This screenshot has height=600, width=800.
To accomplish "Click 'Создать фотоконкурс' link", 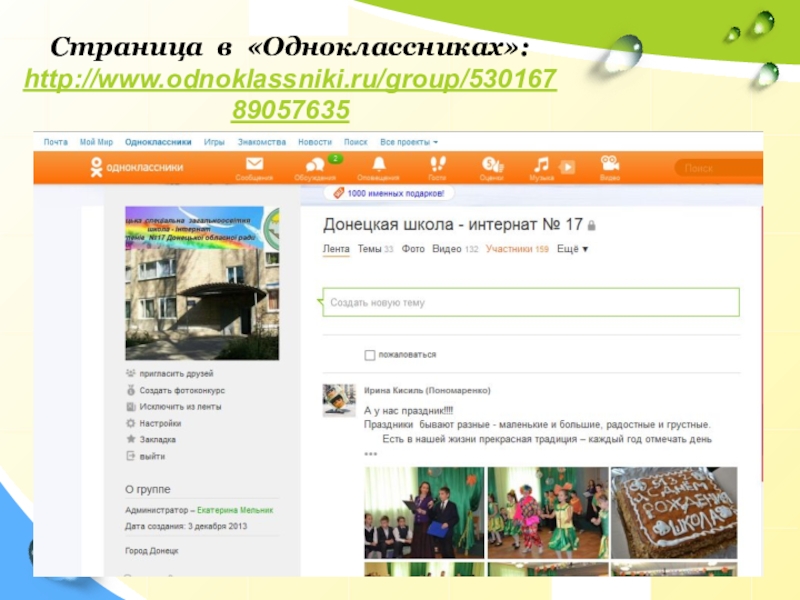I will (x=182, y=390).
